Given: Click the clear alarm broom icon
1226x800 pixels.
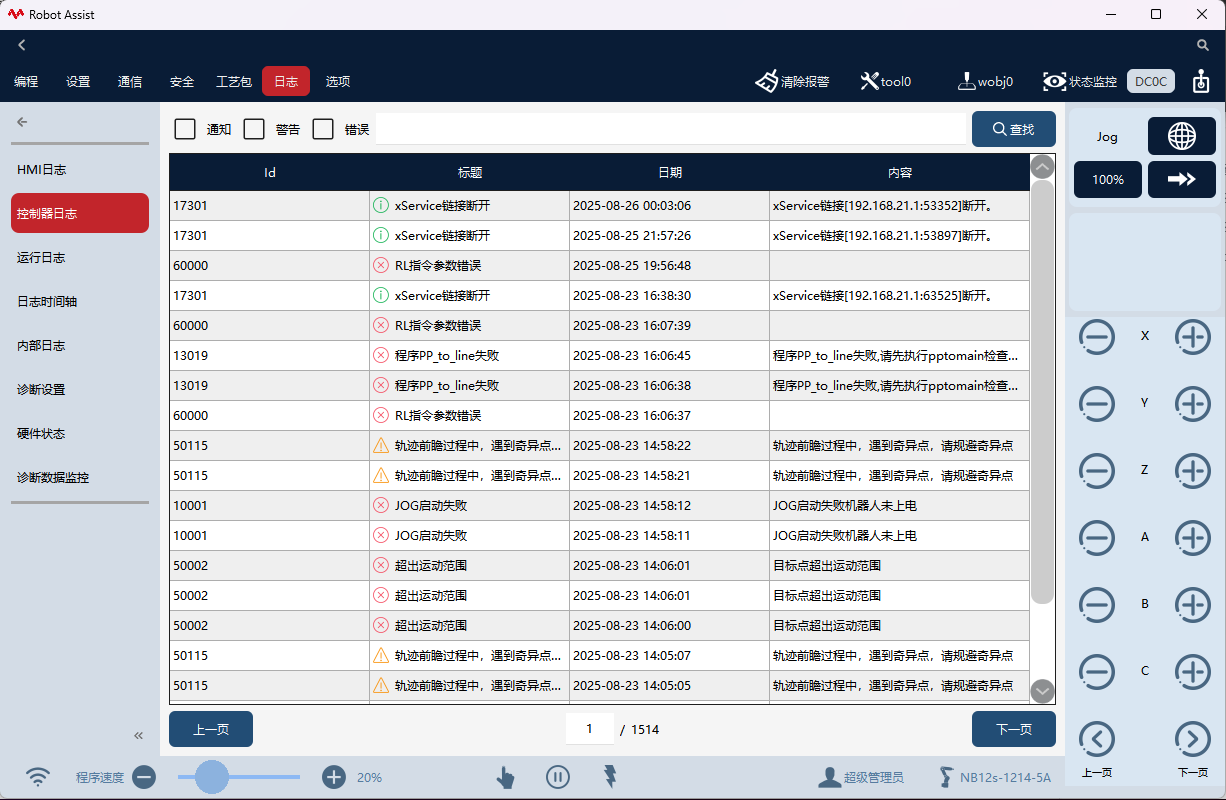Looking at the screenshot, I should pyautogui.click(x=767, y=82).
